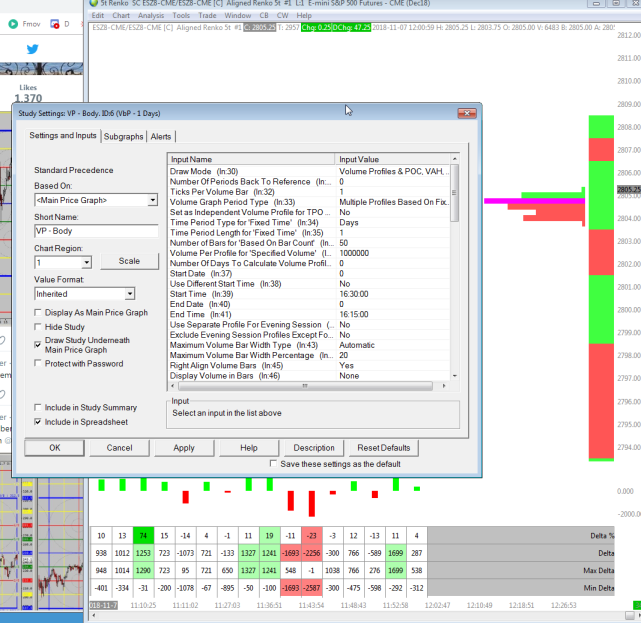Toggle Include in Spreadsheet checkbox
The image size is (641, 623).
click(38, 422)
